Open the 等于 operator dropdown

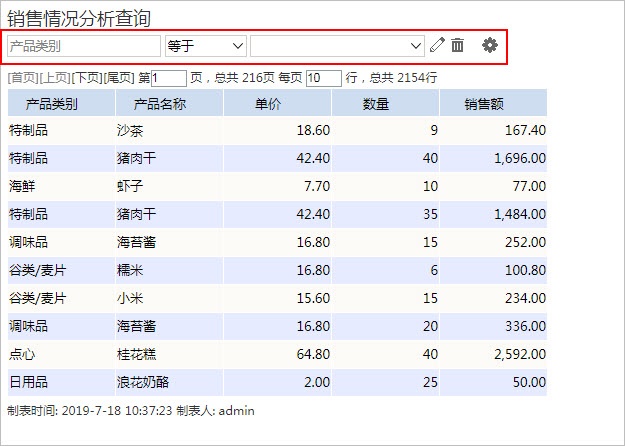click(206, 46)
